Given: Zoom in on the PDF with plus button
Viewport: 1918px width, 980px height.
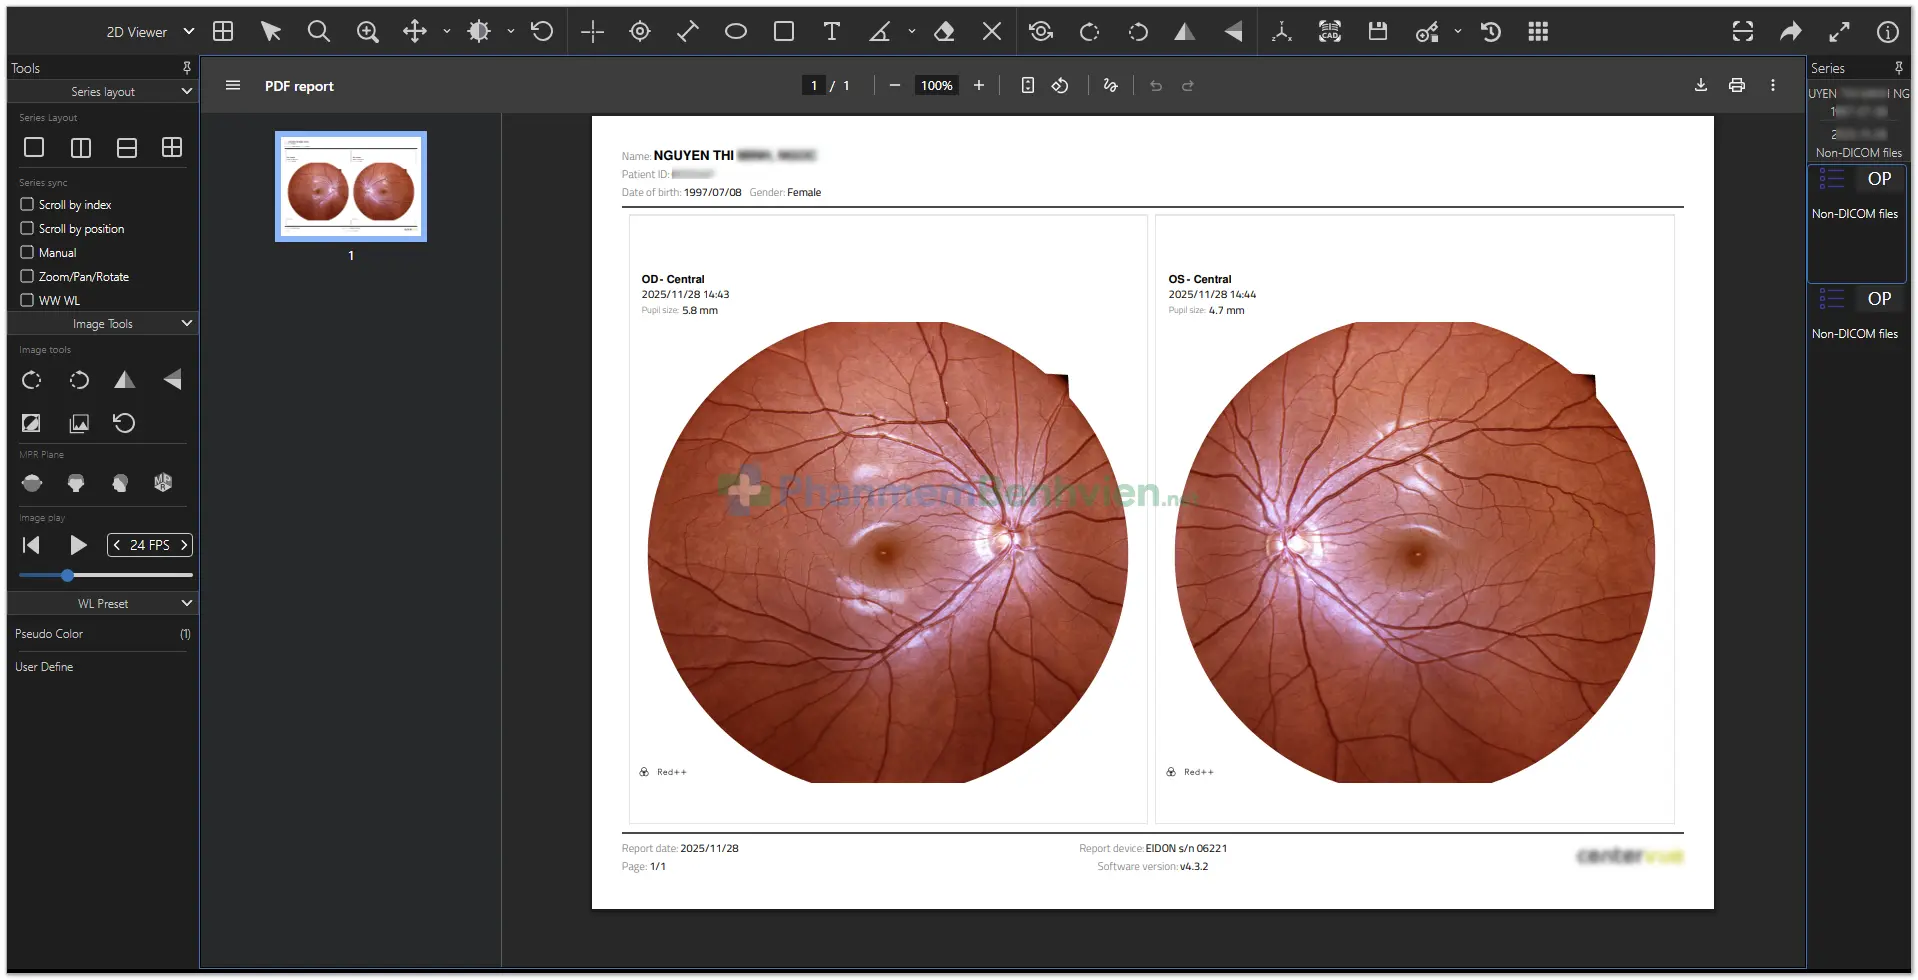Looking at the screenshot, I should pyautogui.click(x=979, y=86).
